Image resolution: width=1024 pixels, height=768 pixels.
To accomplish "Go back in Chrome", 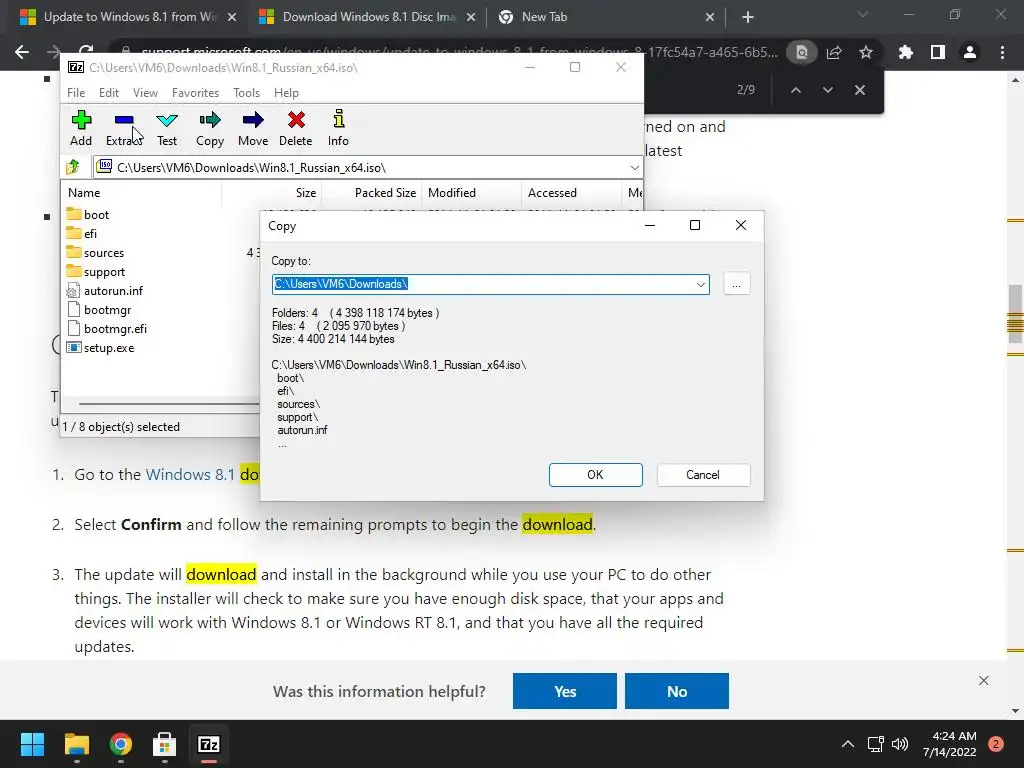I will [x=22, y=52].
